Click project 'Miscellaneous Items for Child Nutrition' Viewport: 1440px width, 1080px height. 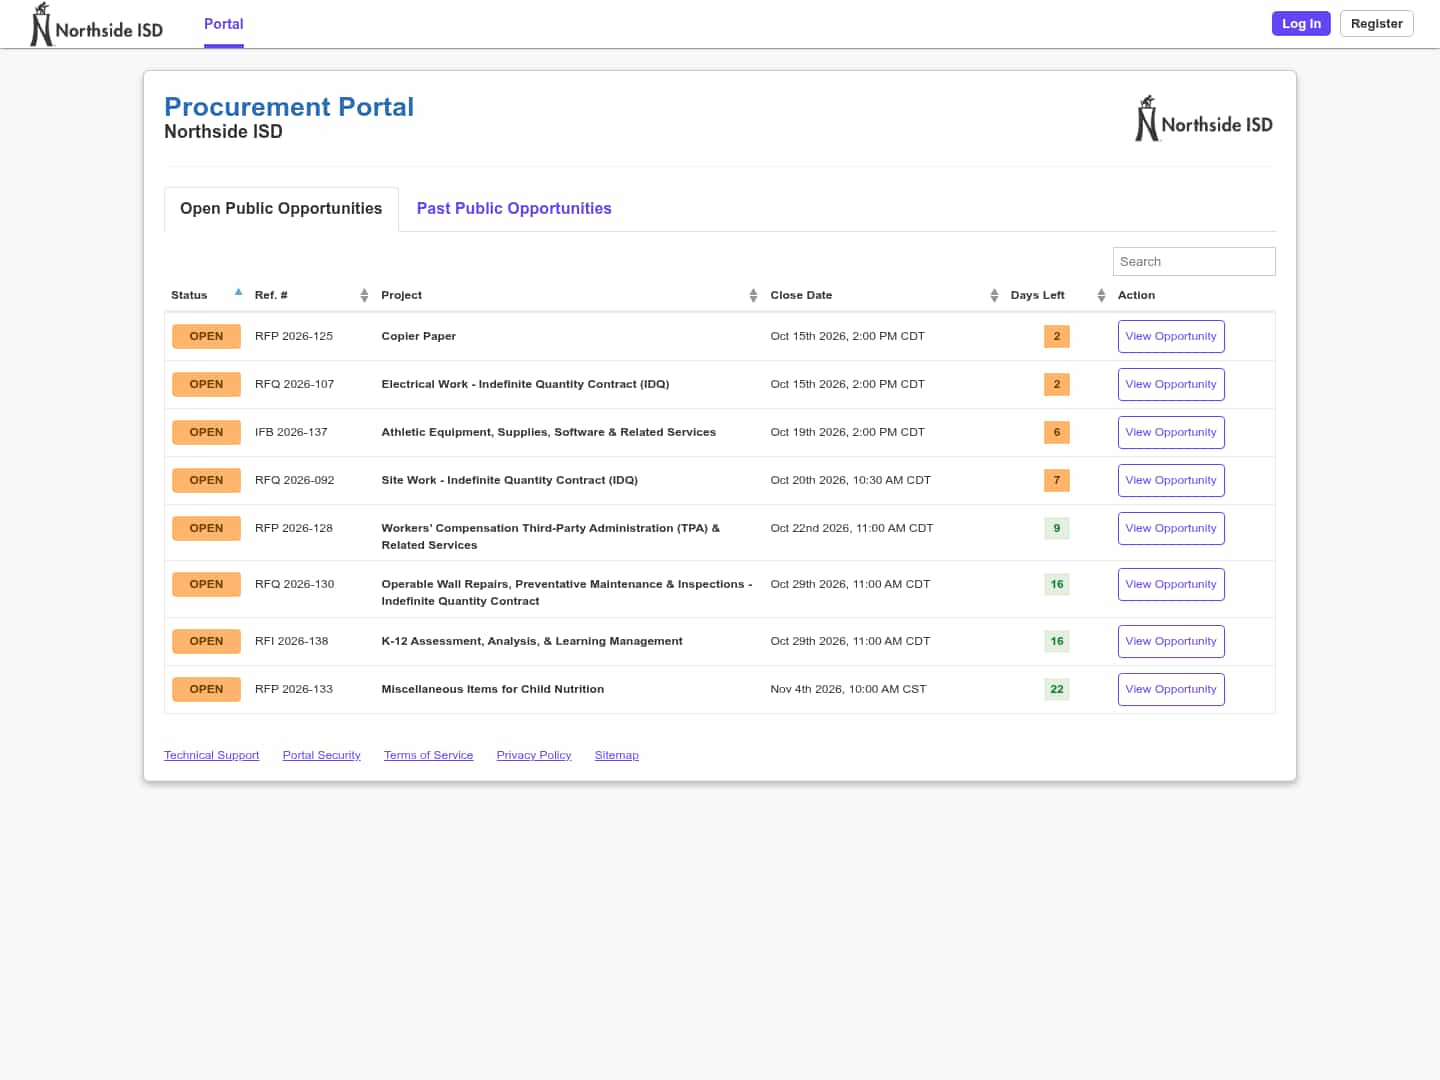point(492,689)
